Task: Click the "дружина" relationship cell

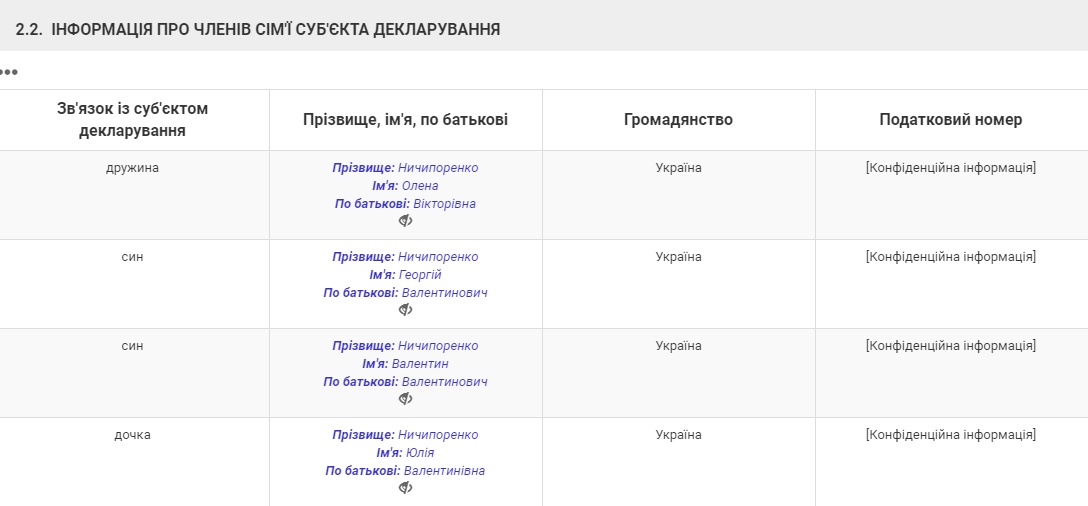Action: (132, 168)
